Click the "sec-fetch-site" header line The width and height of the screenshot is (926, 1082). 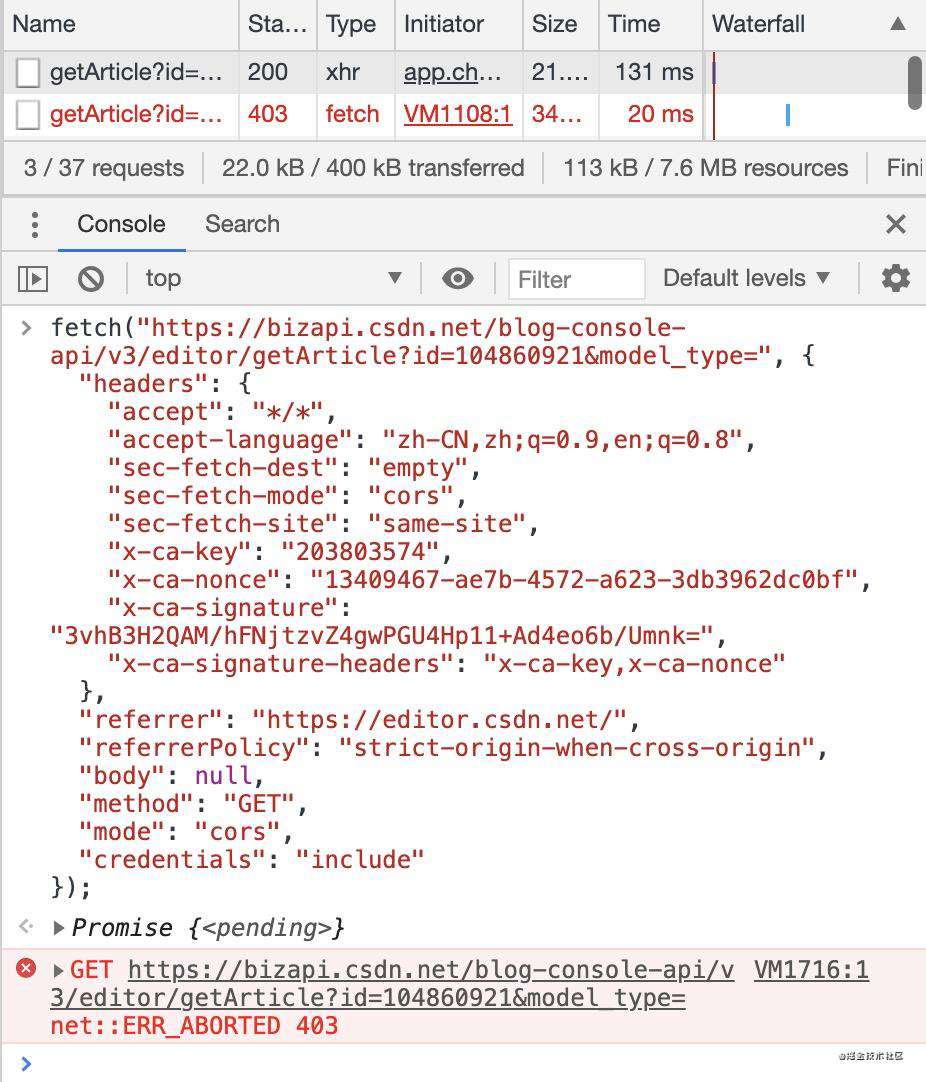pos(322,524)
